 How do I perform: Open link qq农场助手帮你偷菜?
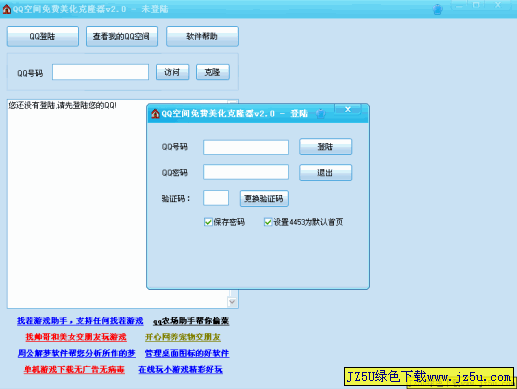point(191,321)
